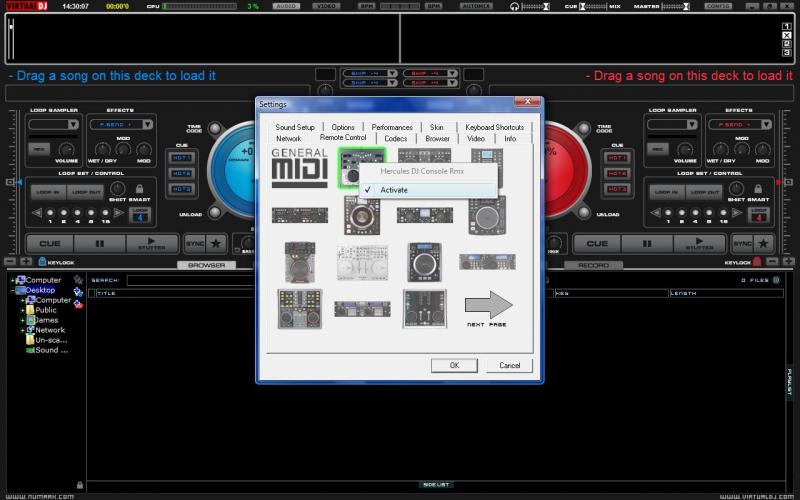Select the General MIDI controller icon

point(299,168)
